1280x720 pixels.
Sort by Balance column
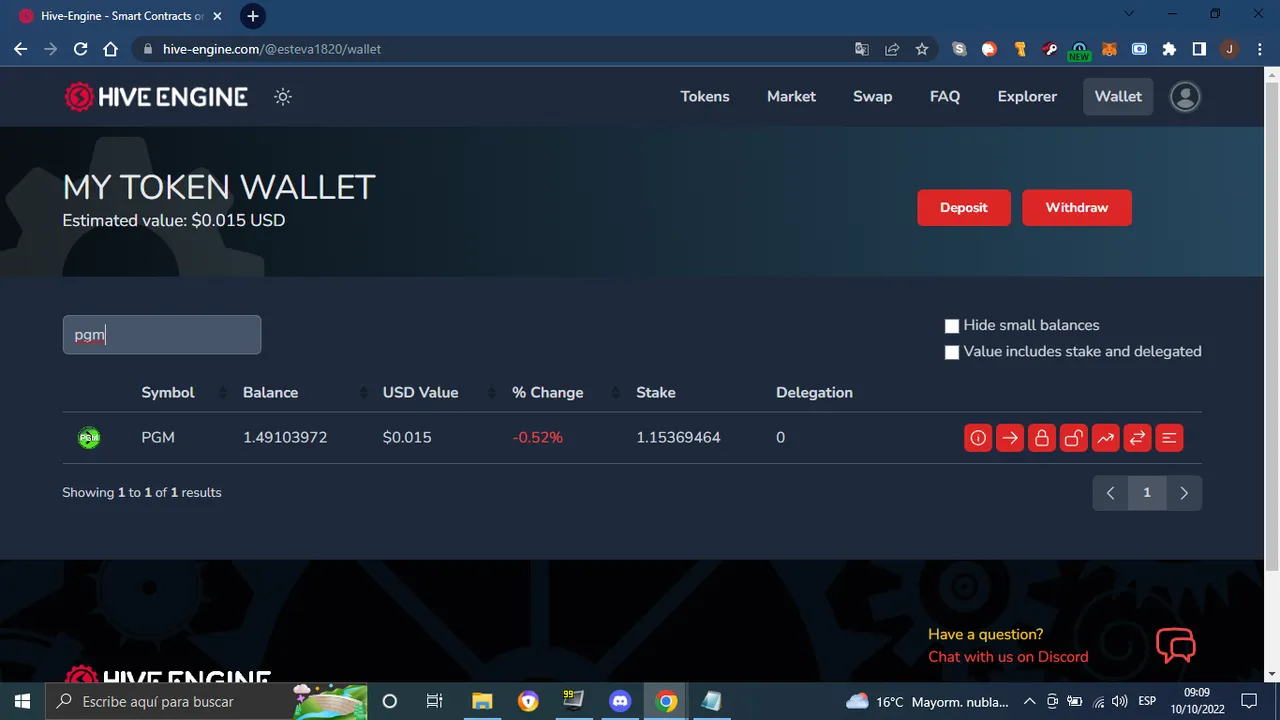pos(270,393)
